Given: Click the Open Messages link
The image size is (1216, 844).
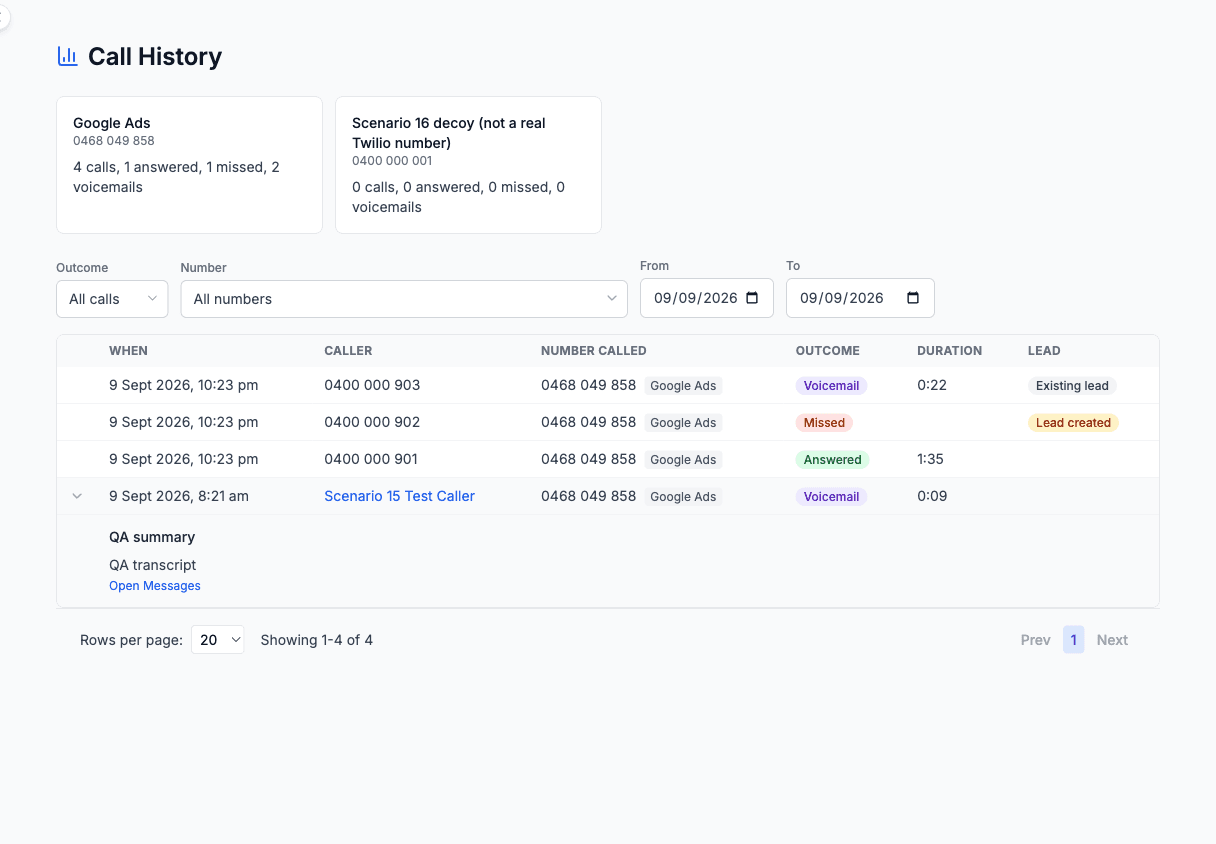Looking at the screenshot, I should point(155,586).
